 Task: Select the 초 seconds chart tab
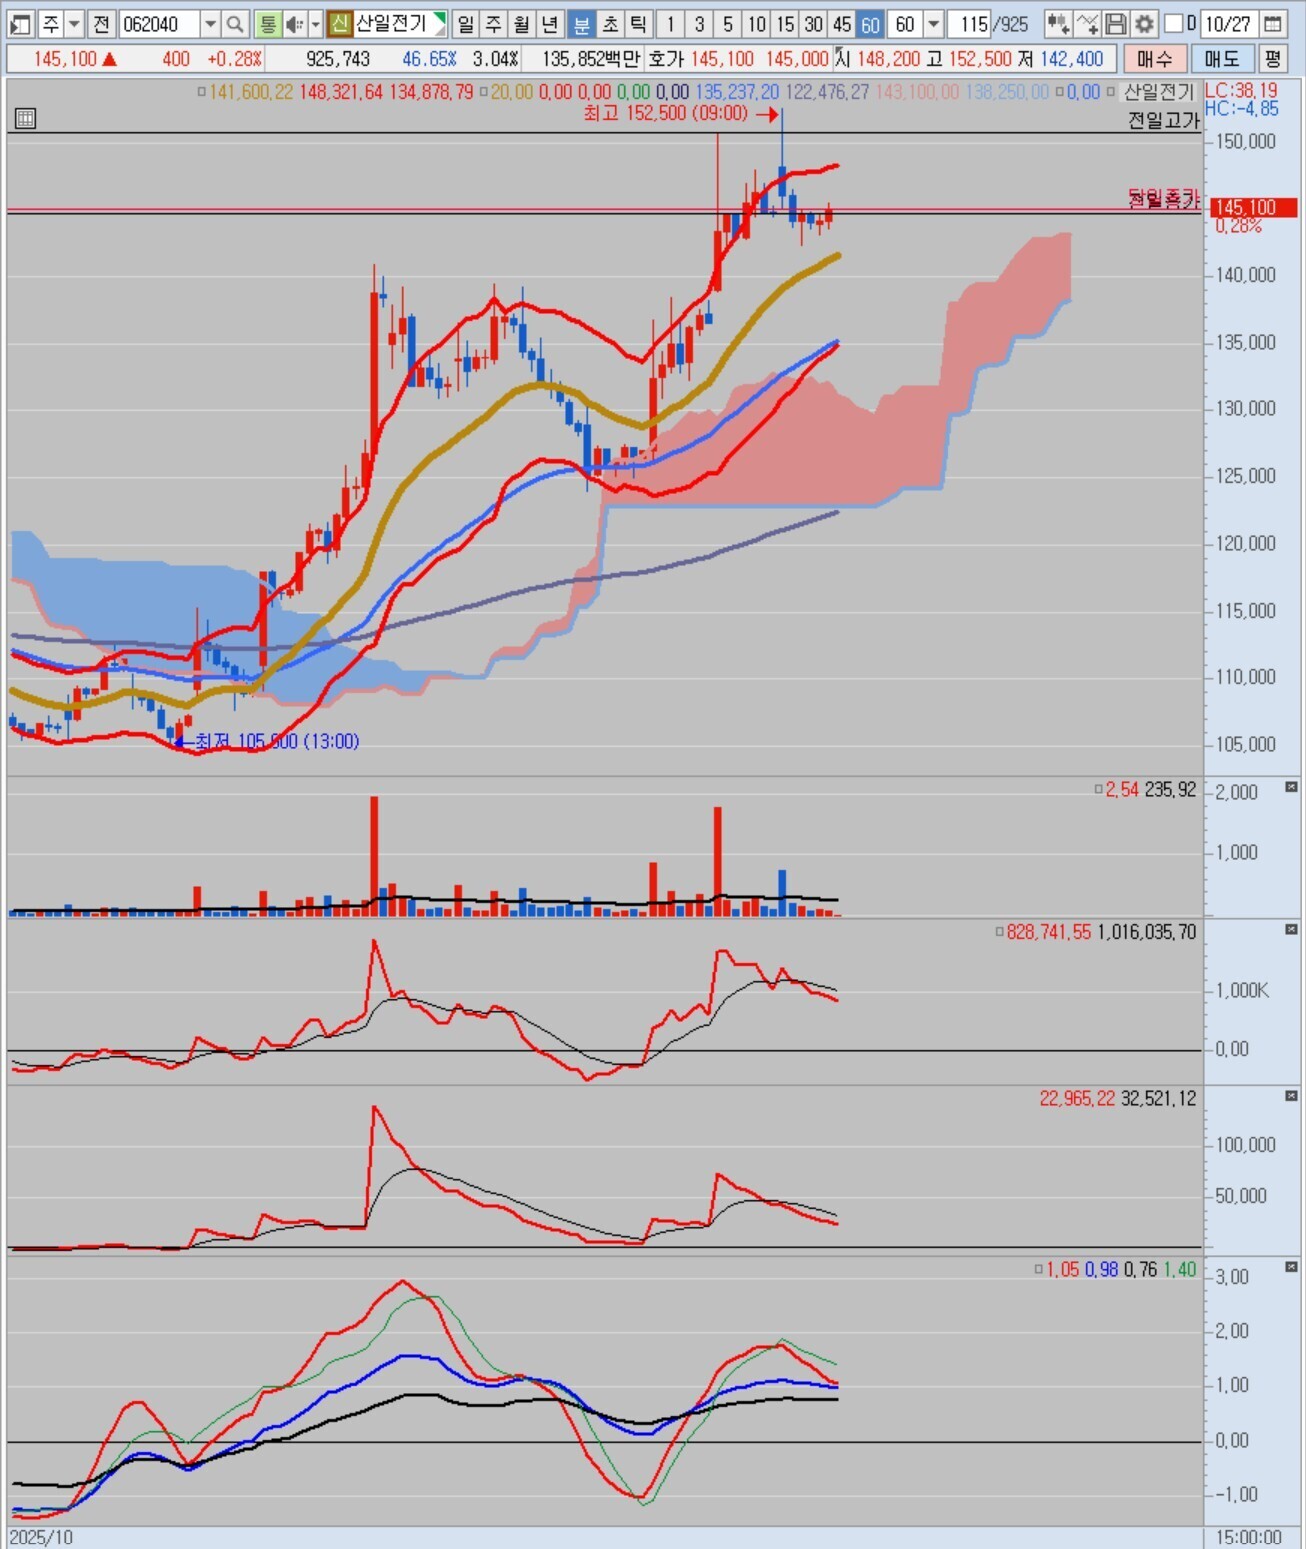click(610, 23)
